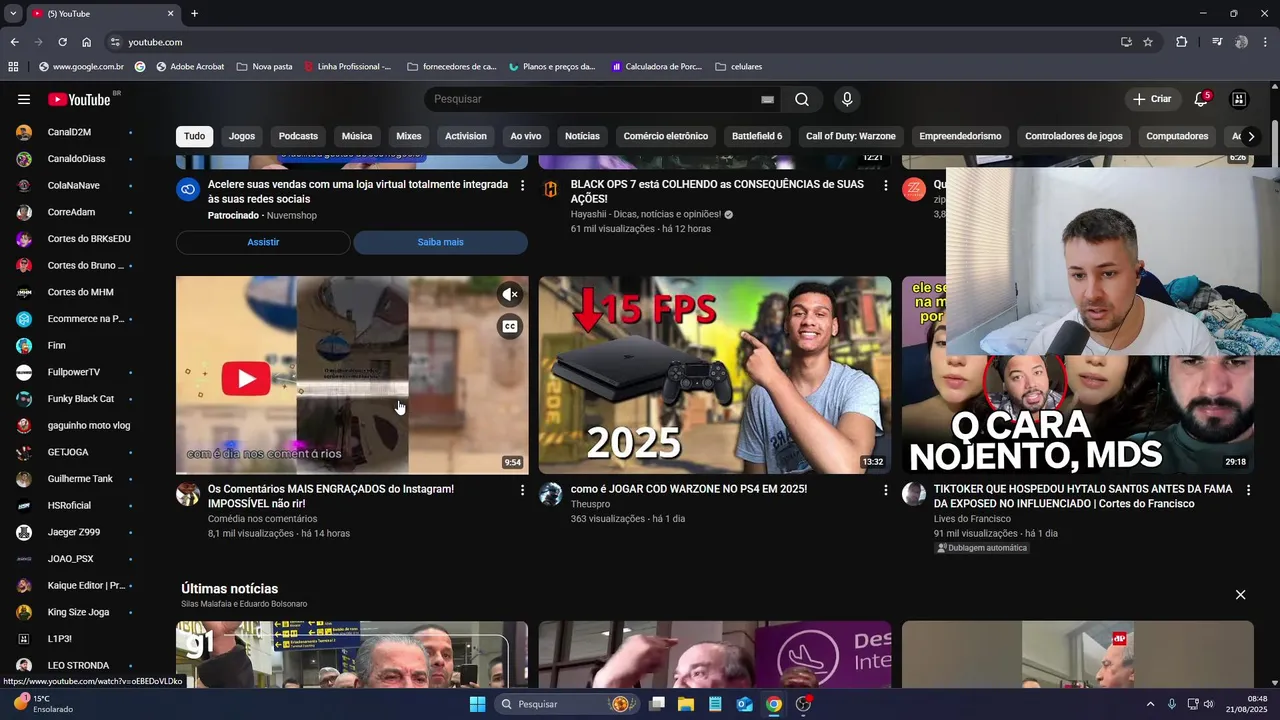This screenshot has width=1280, height=720.
Task: Open the notifications bell
Action: (1201, 99)
